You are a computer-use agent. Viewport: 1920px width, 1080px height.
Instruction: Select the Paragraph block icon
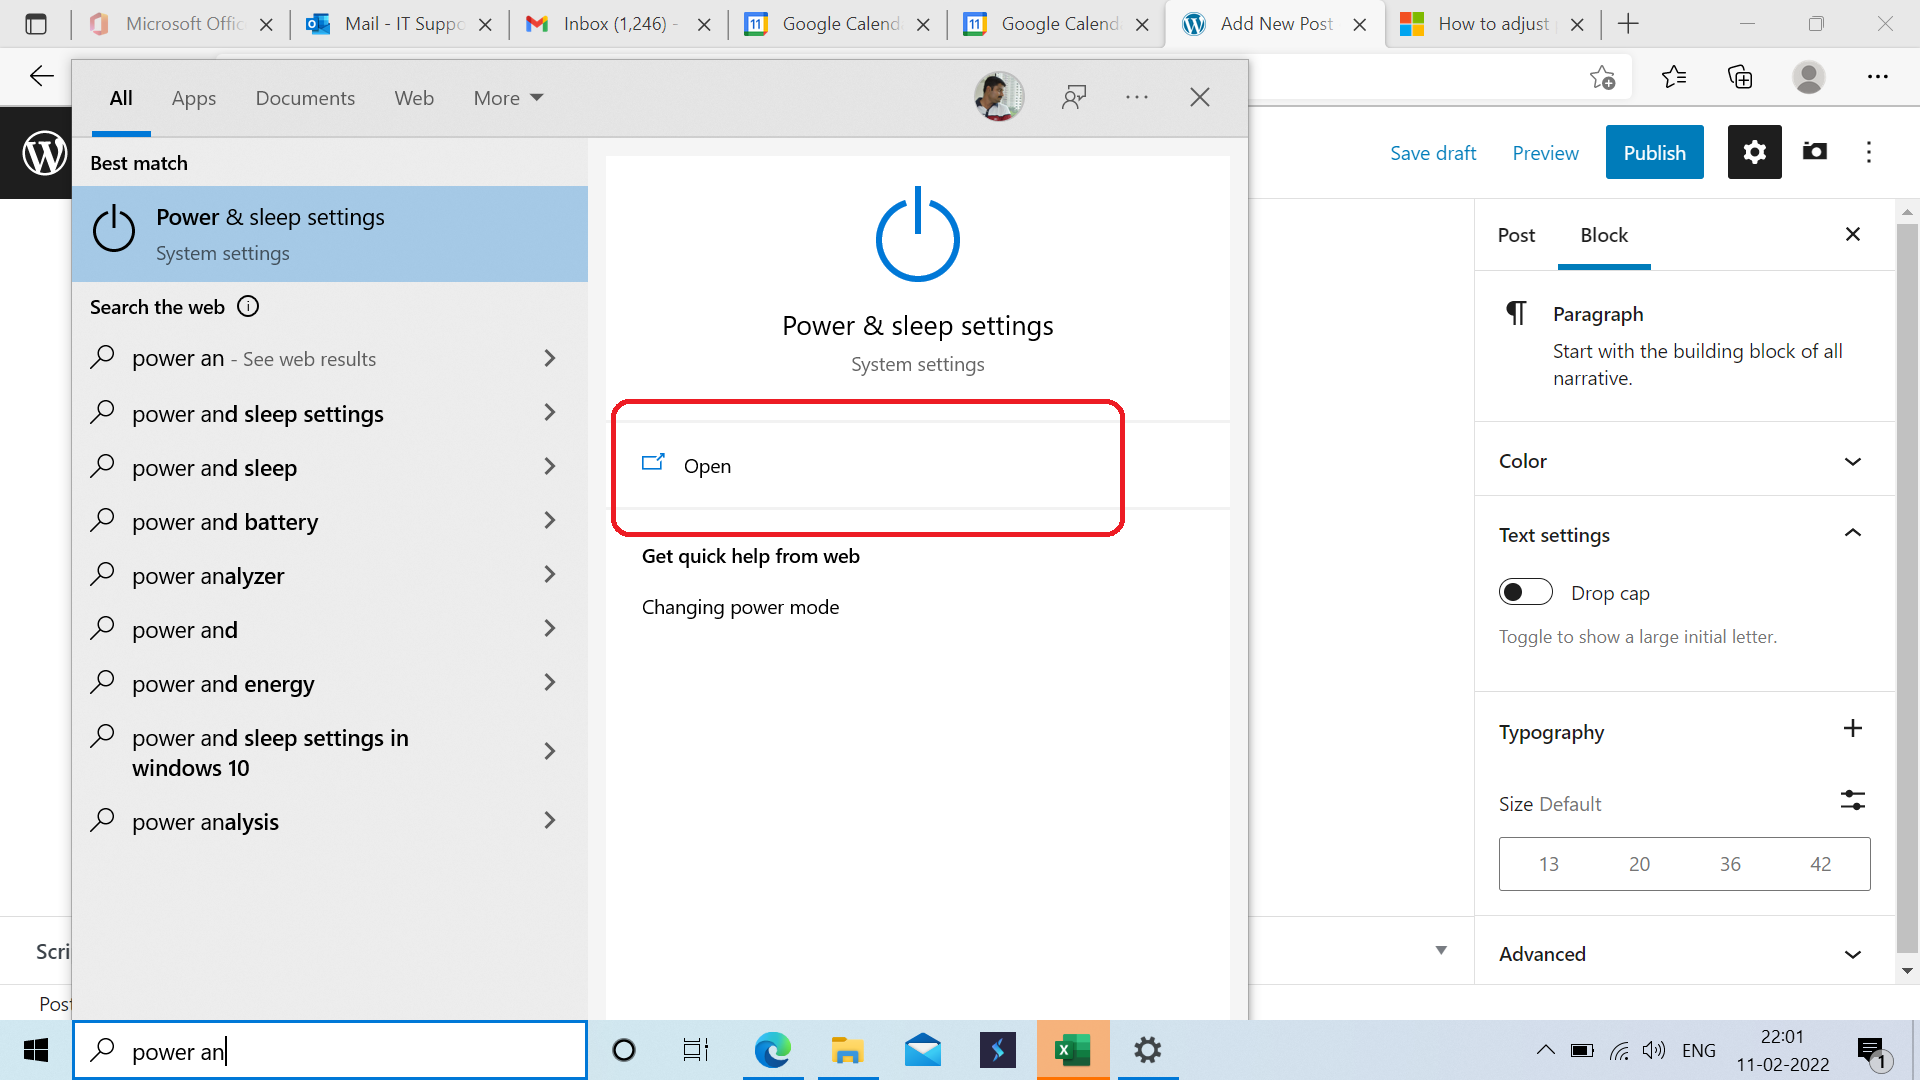(x=1516, y=313)
